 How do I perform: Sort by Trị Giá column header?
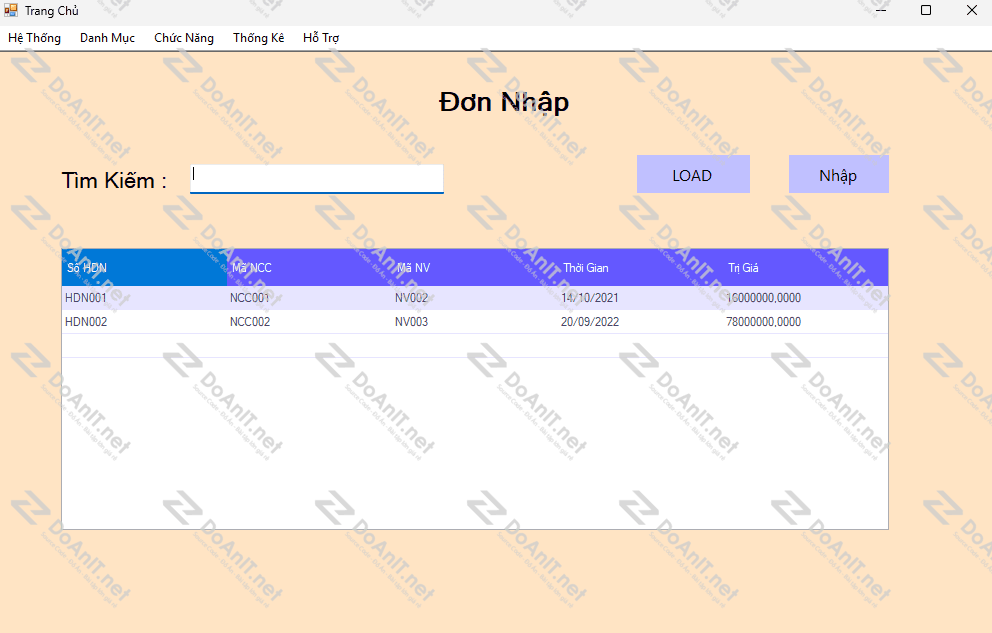click(x=805, y=267)
